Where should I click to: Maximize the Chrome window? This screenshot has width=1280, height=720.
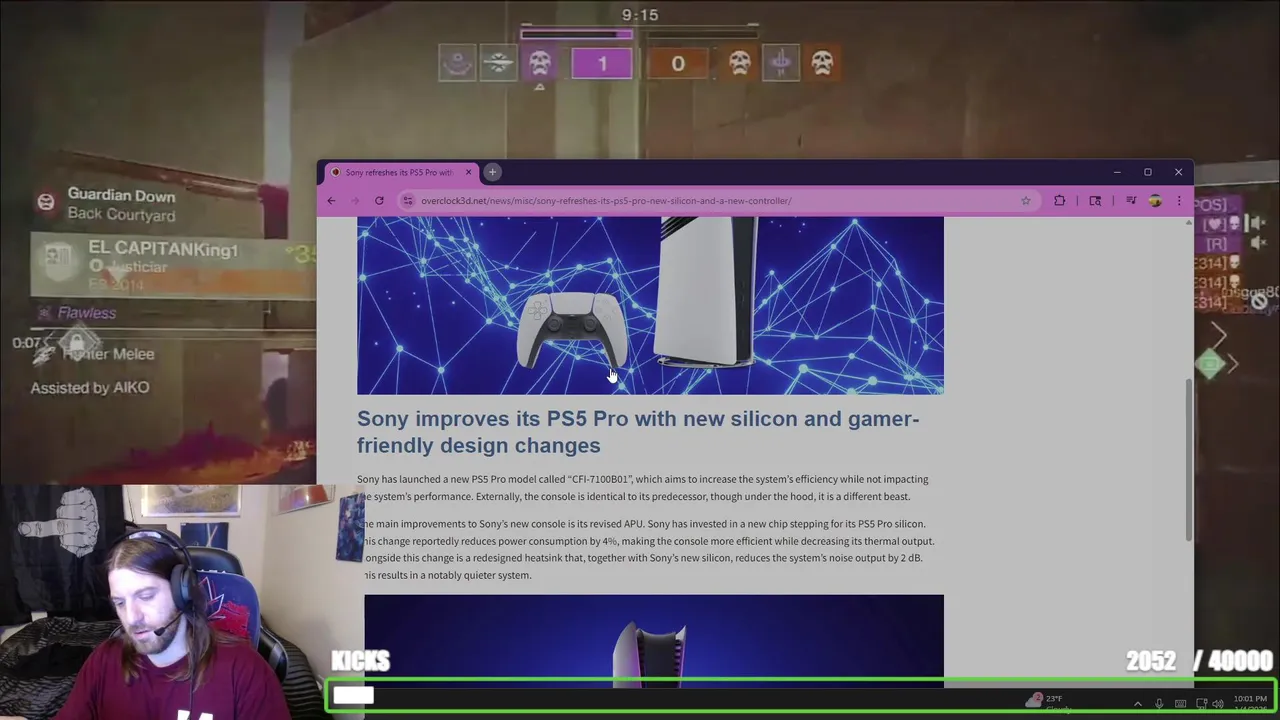(x=1148, y=172)
